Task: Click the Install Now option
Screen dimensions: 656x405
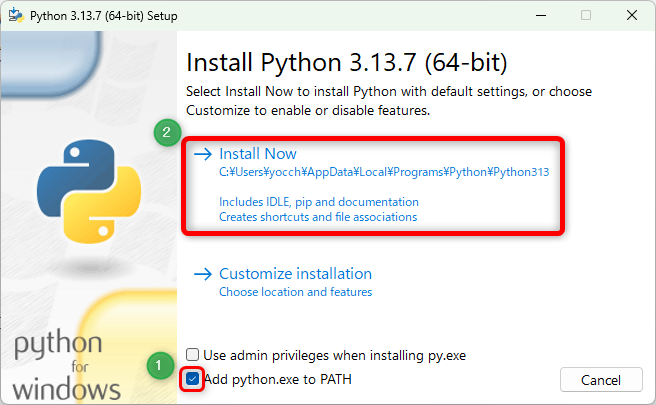Action: point(372,185)
